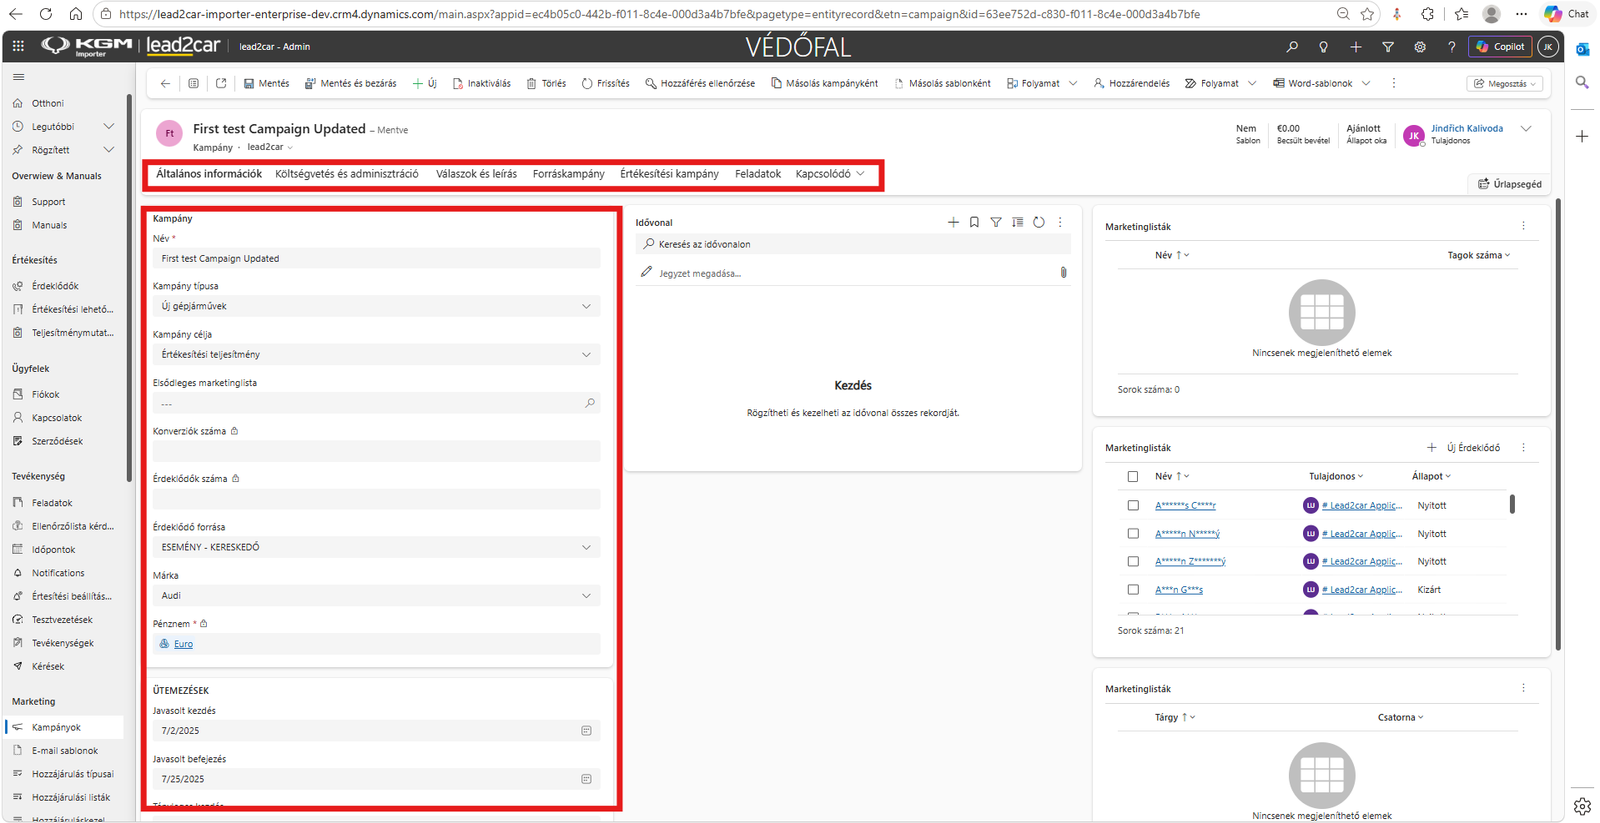Check the row checkbox for A*****n Z*******ý
1600x823 pixels.
(1133, 561)
